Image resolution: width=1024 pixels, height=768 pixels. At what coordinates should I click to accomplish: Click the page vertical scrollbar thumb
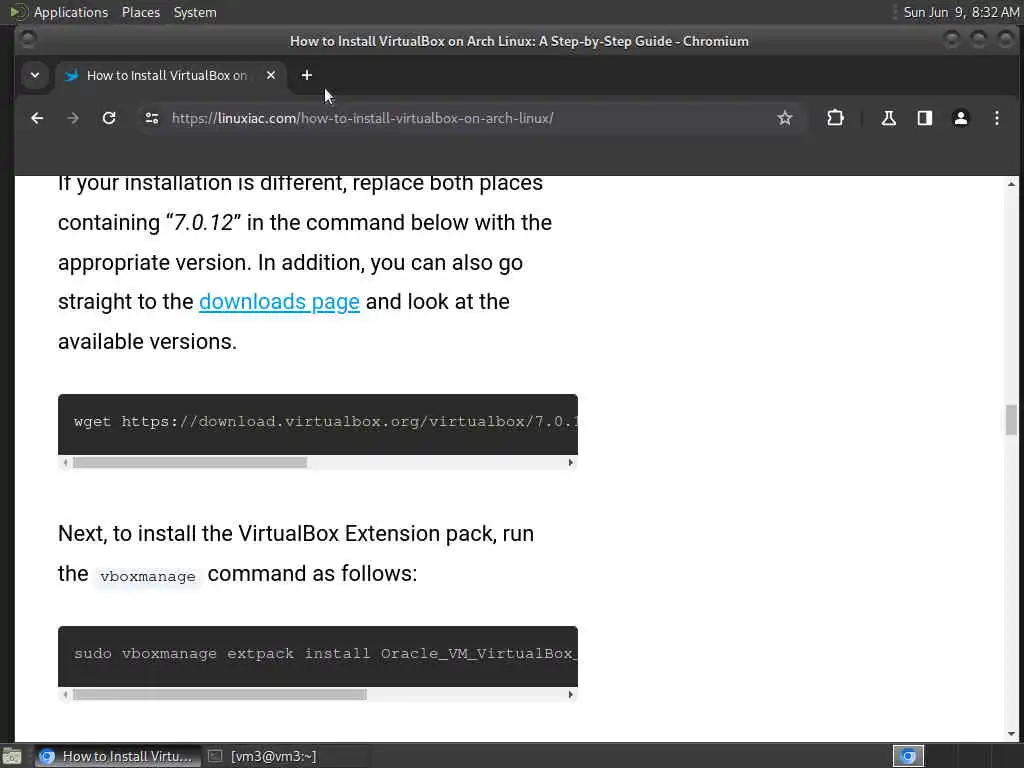(1011, 420)
